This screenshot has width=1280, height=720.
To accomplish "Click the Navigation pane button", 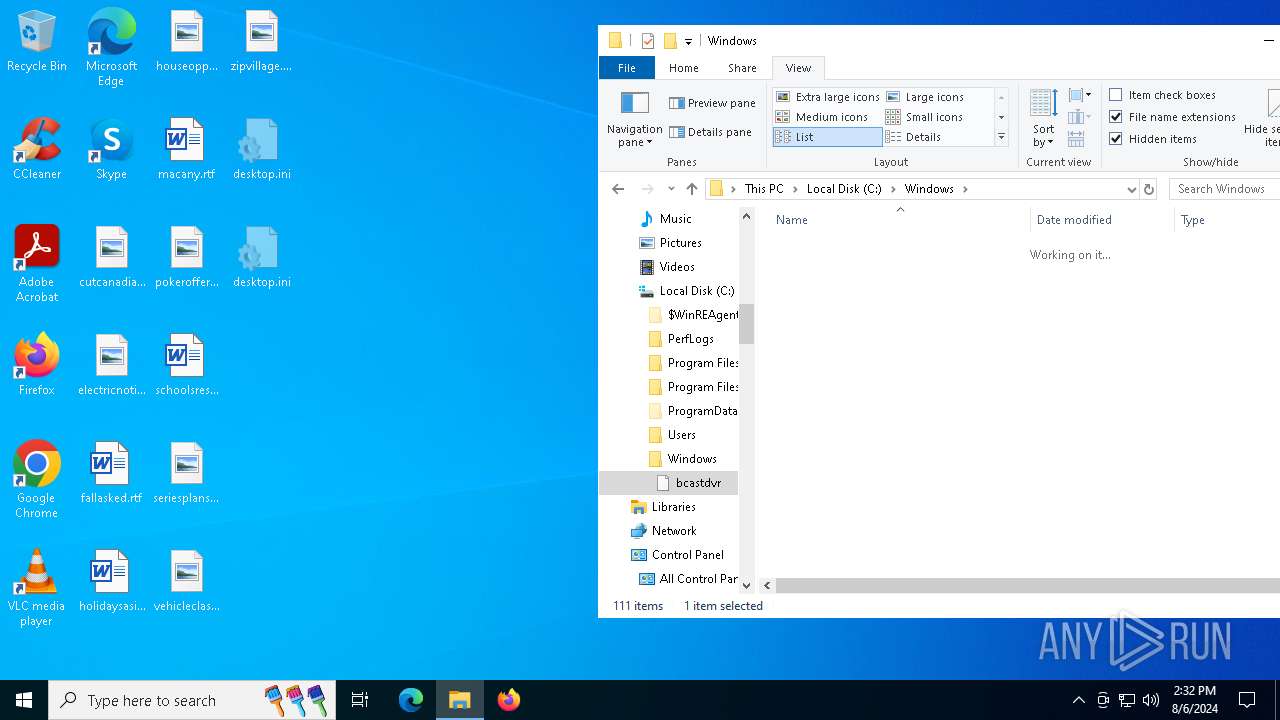I will pyautogui.click(x=635, y=118).
